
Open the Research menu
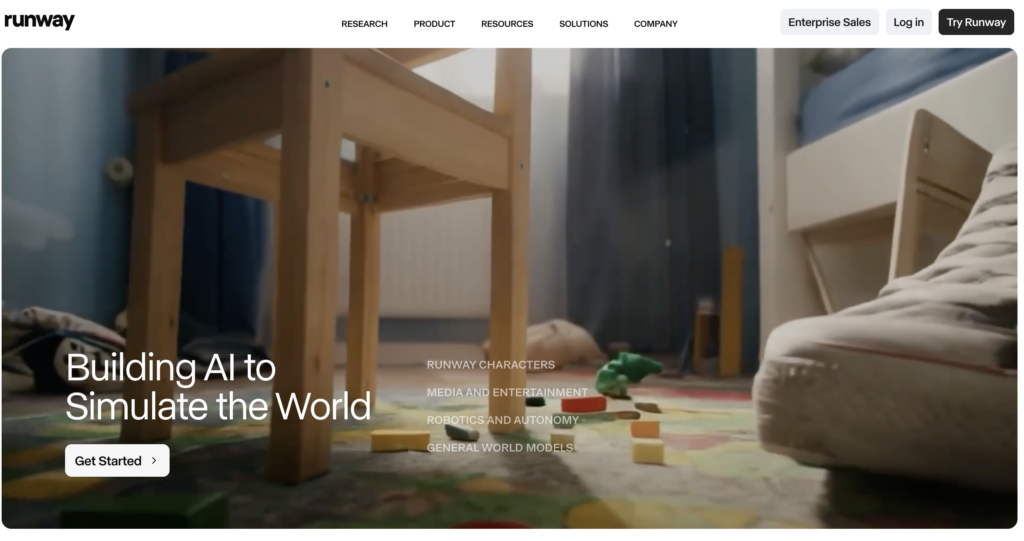pyautogui.click(x=364, y=24)
